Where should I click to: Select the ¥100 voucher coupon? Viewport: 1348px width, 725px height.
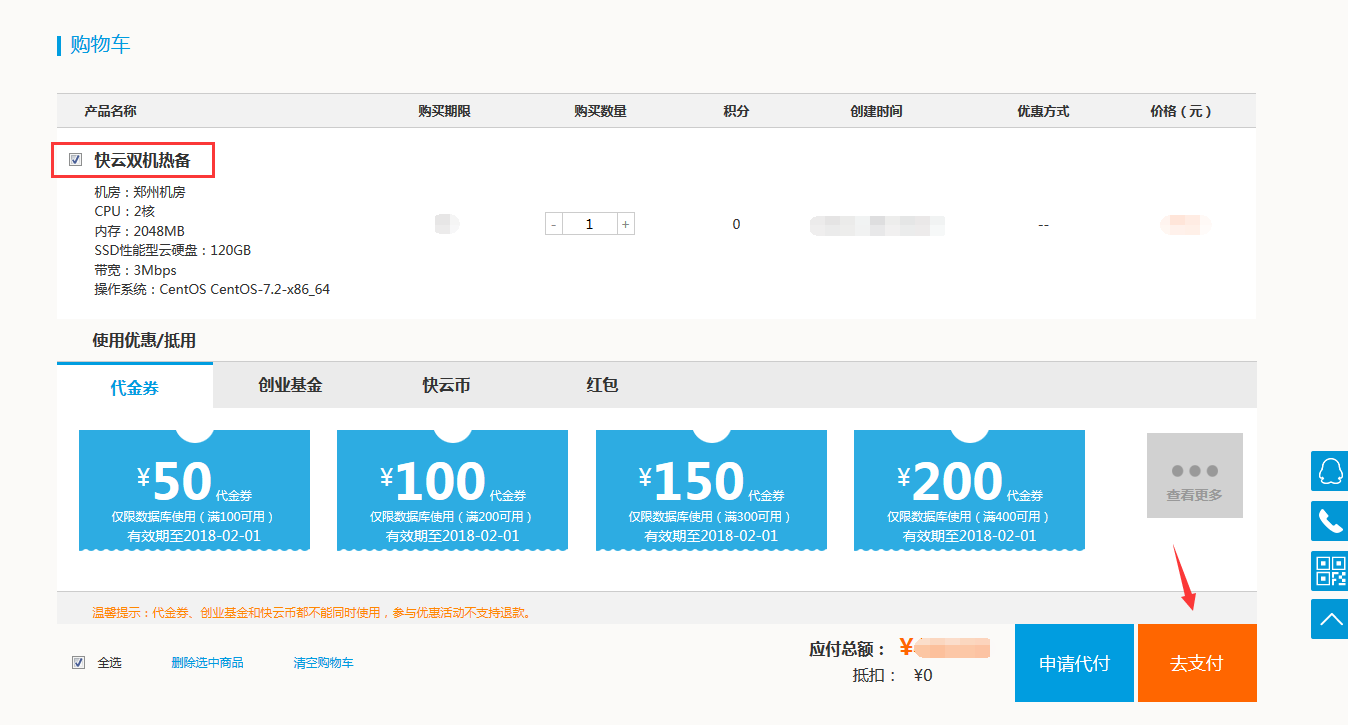[452, 490]
